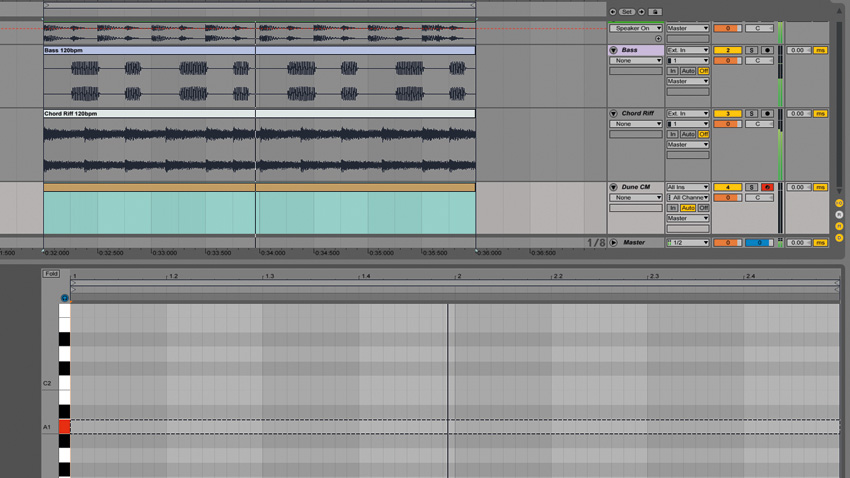850x478 pixels.
Task: Arm the Chord Riff track record button
Action: pyautogui.click(x=767, y=114)
